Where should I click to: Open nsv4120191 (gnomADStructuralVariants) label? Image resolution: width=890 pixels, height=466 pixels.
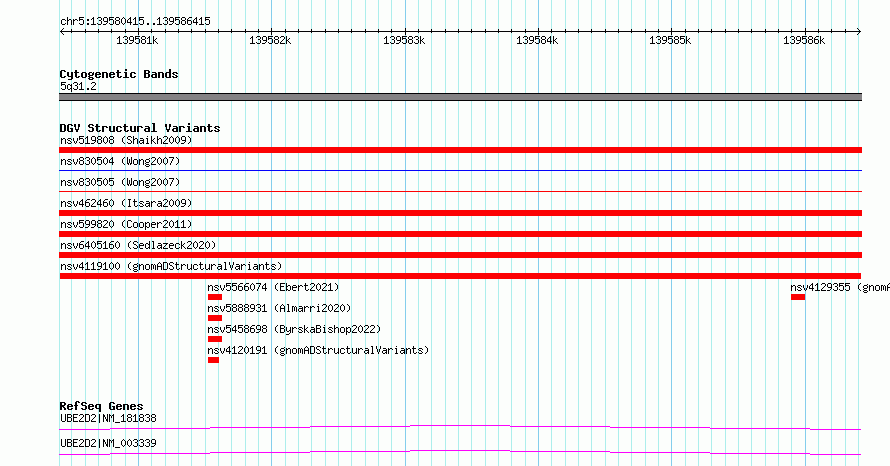[318, 350]
